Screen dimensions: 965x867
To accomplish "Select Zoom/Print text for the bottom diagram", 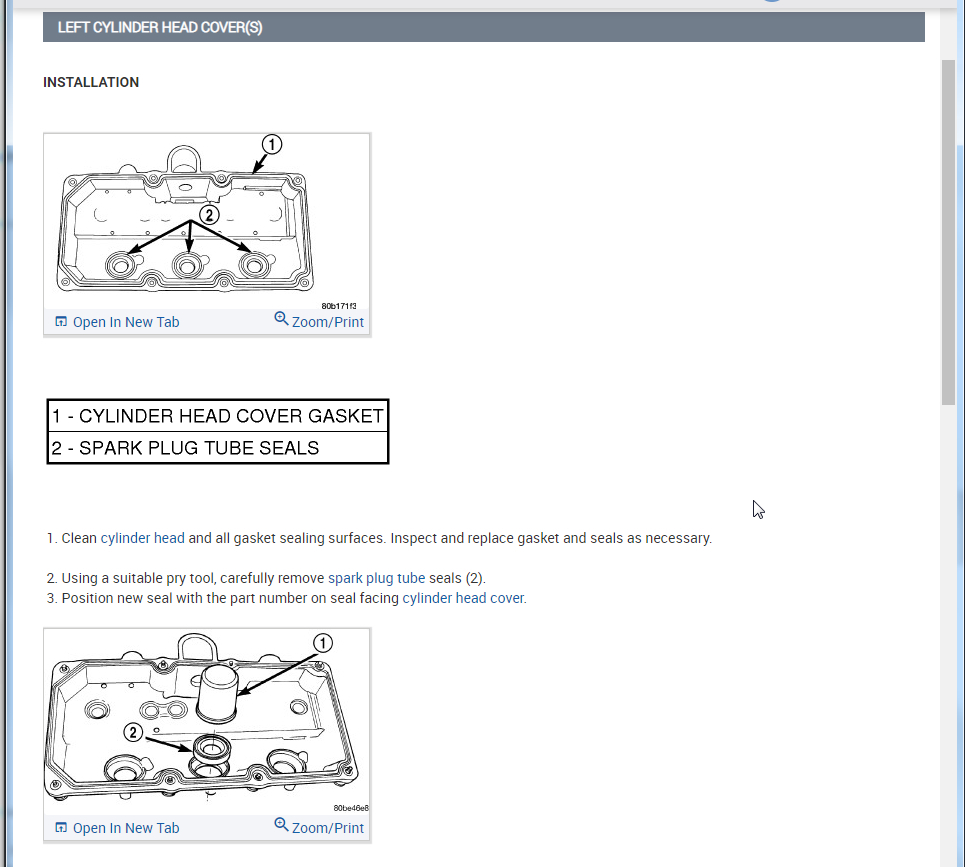I will pos(327,828).
